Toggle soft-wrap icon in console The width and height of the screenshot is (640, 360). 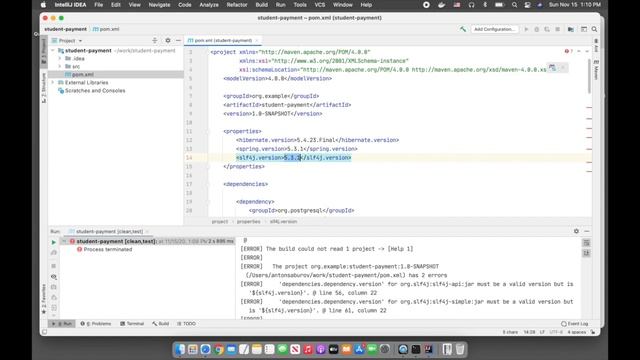point(587,243)
